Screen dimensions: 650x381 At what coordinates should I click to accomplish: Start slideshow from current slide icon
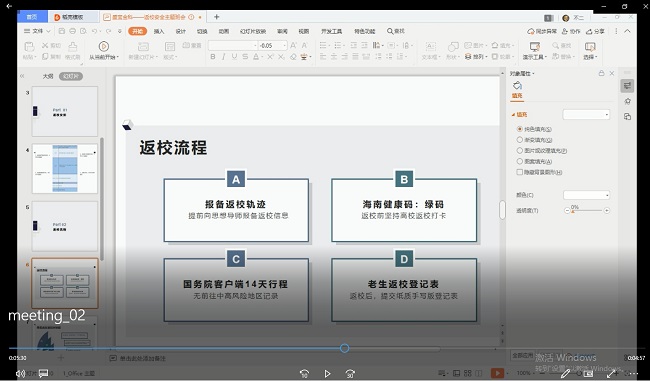pos(104,46)
